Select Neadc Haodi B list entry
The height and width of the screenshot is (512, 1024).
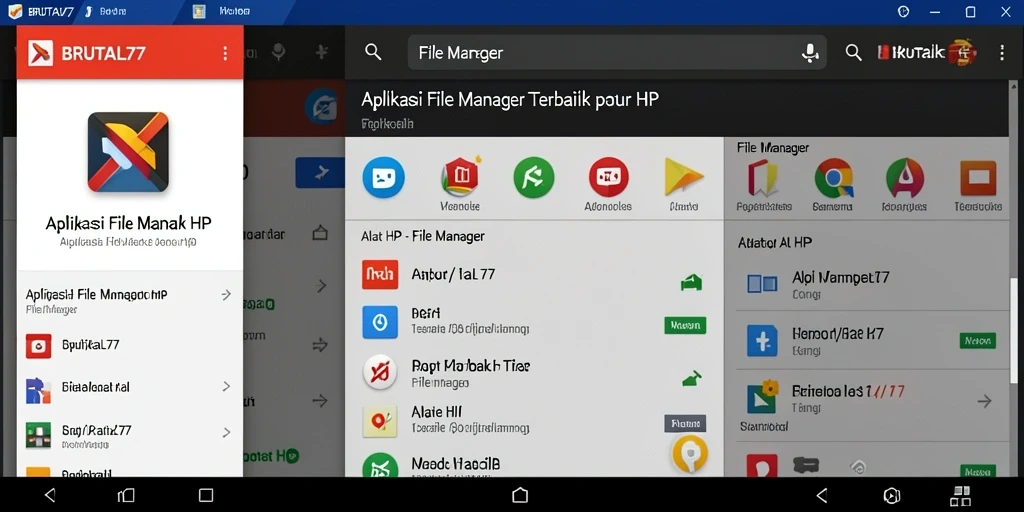point(534,465)
